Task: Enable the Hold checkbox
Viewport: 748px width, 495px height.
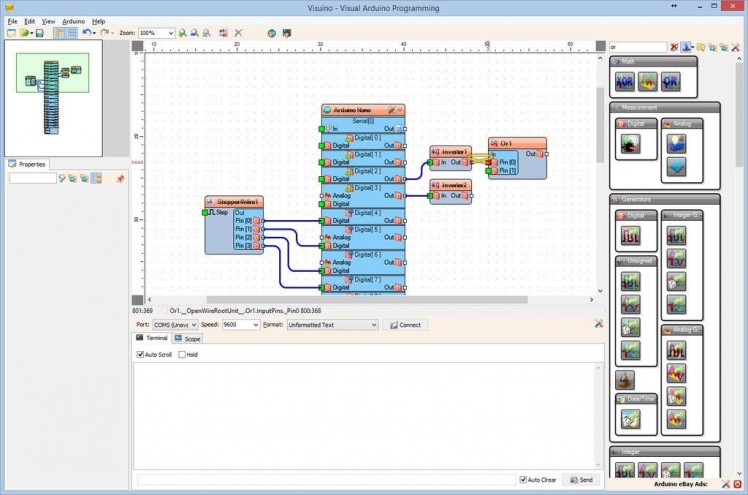Action: [181, 354]
